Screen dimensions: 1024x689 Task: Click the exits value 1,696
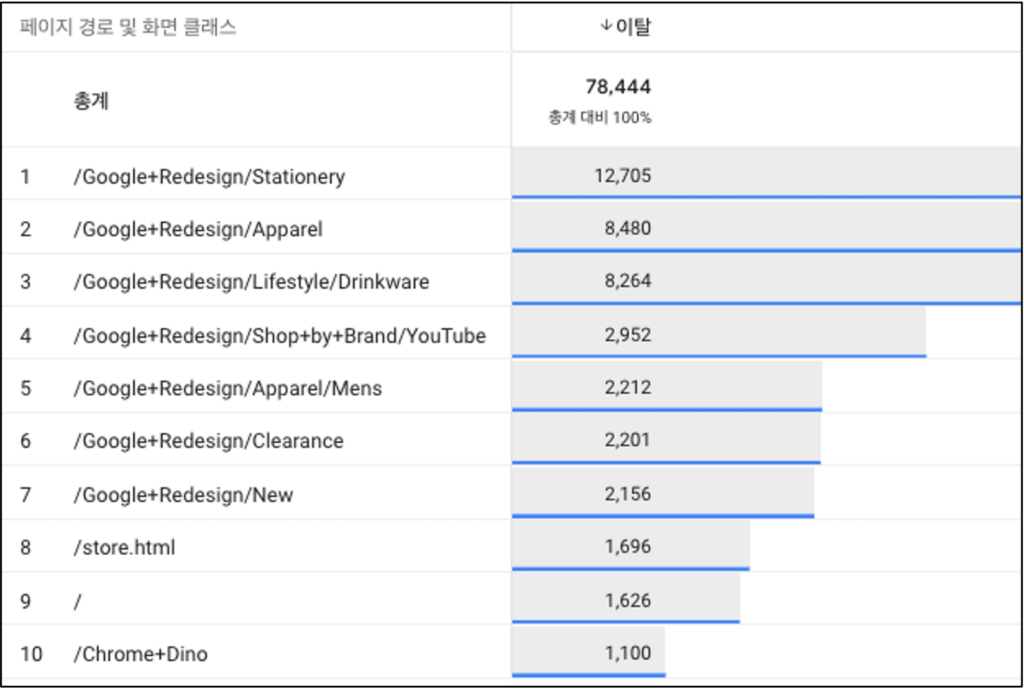point(628,547)
